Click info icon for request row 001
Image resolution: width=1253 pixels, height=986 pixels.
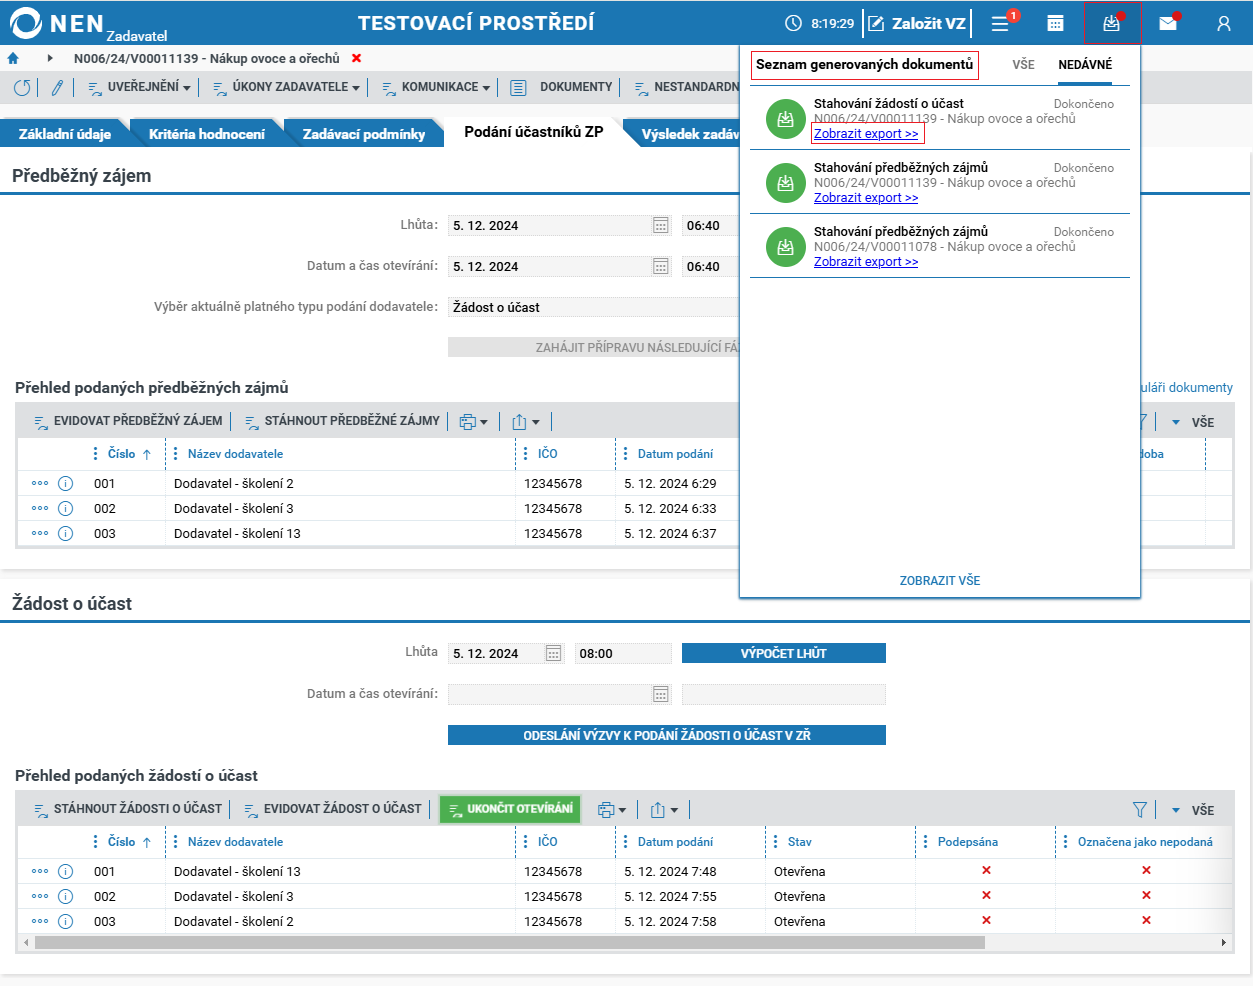pos(66,871)
